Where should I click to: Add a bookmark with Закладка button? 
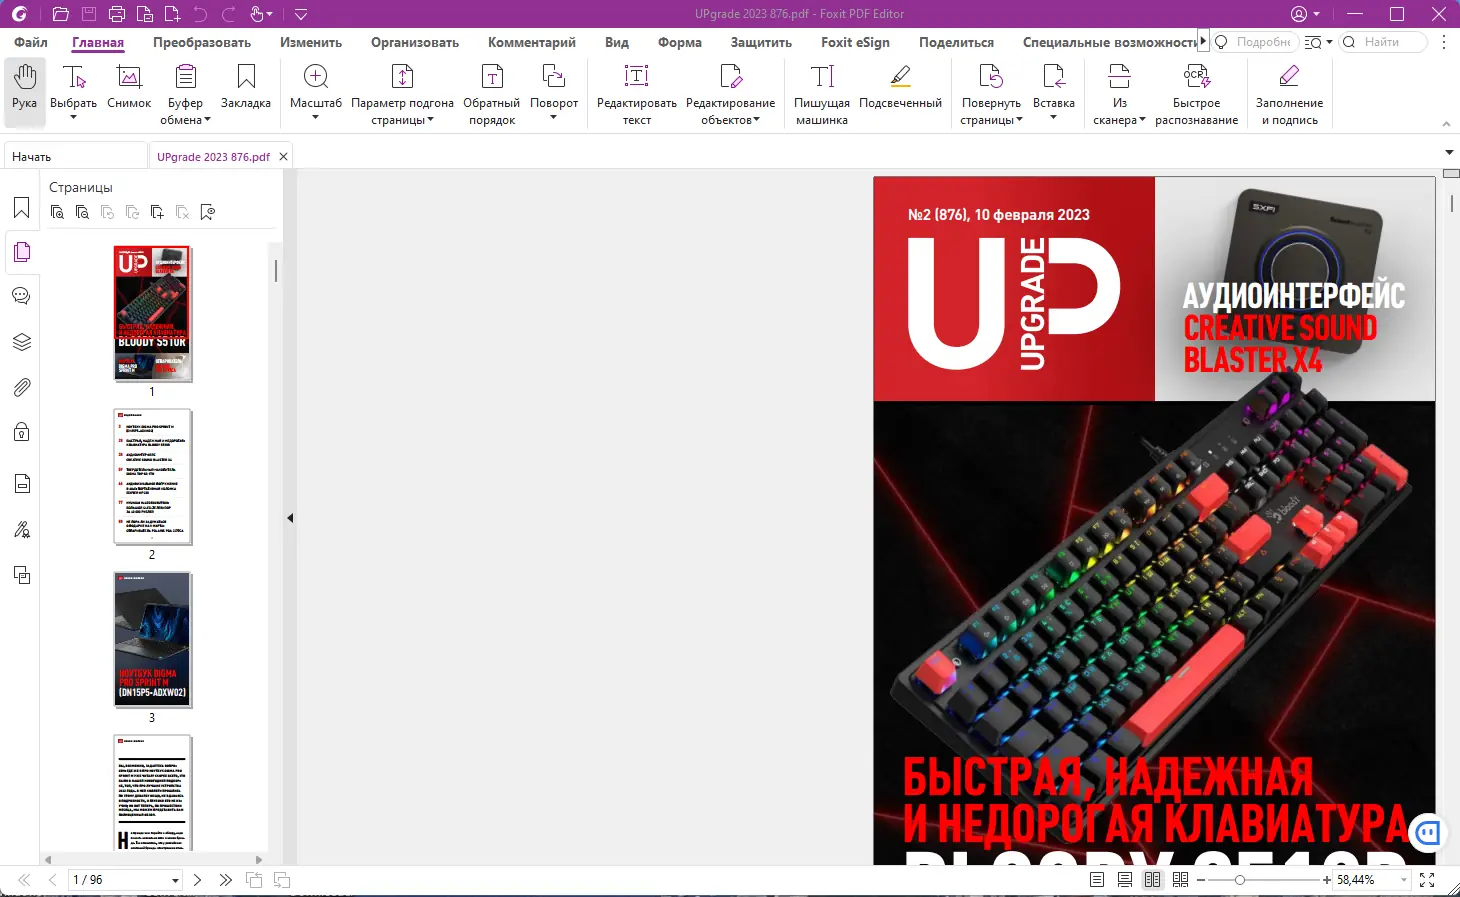(x=246, y=87)
